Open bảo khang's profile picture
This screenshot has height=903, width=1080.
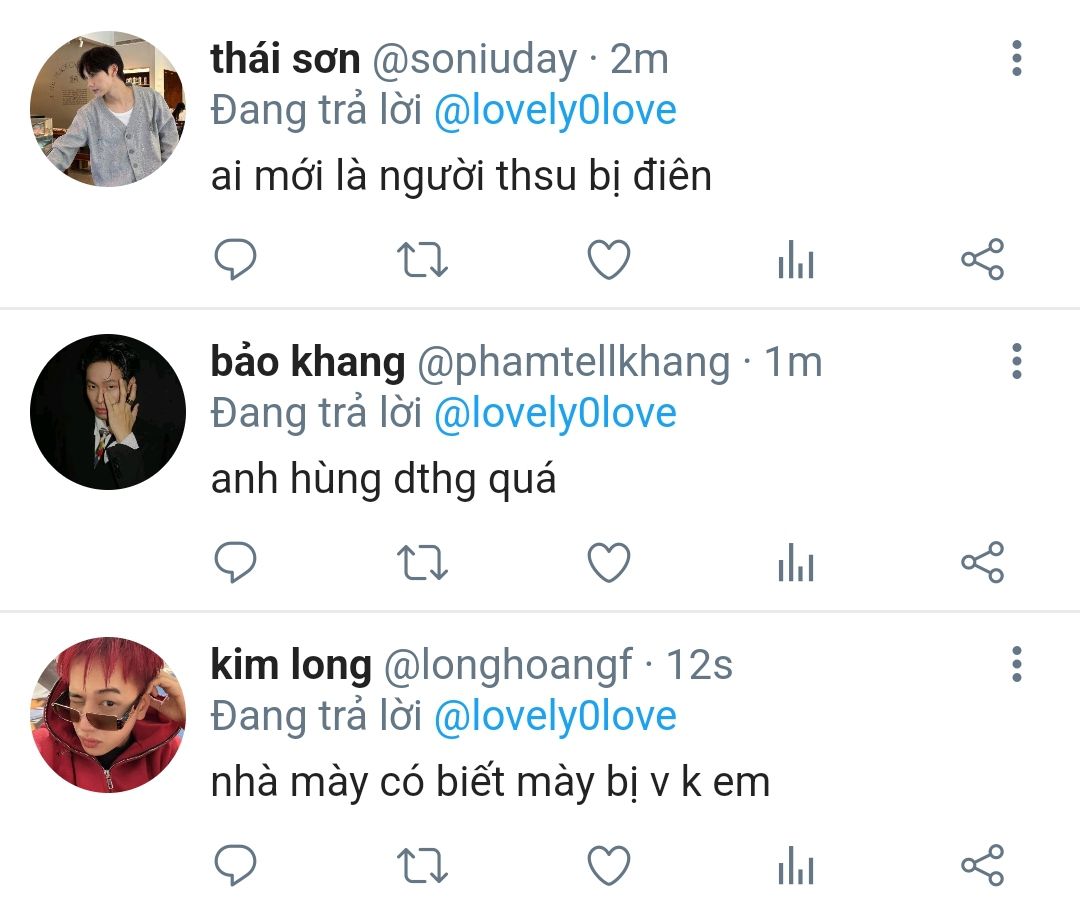(108, 411)
